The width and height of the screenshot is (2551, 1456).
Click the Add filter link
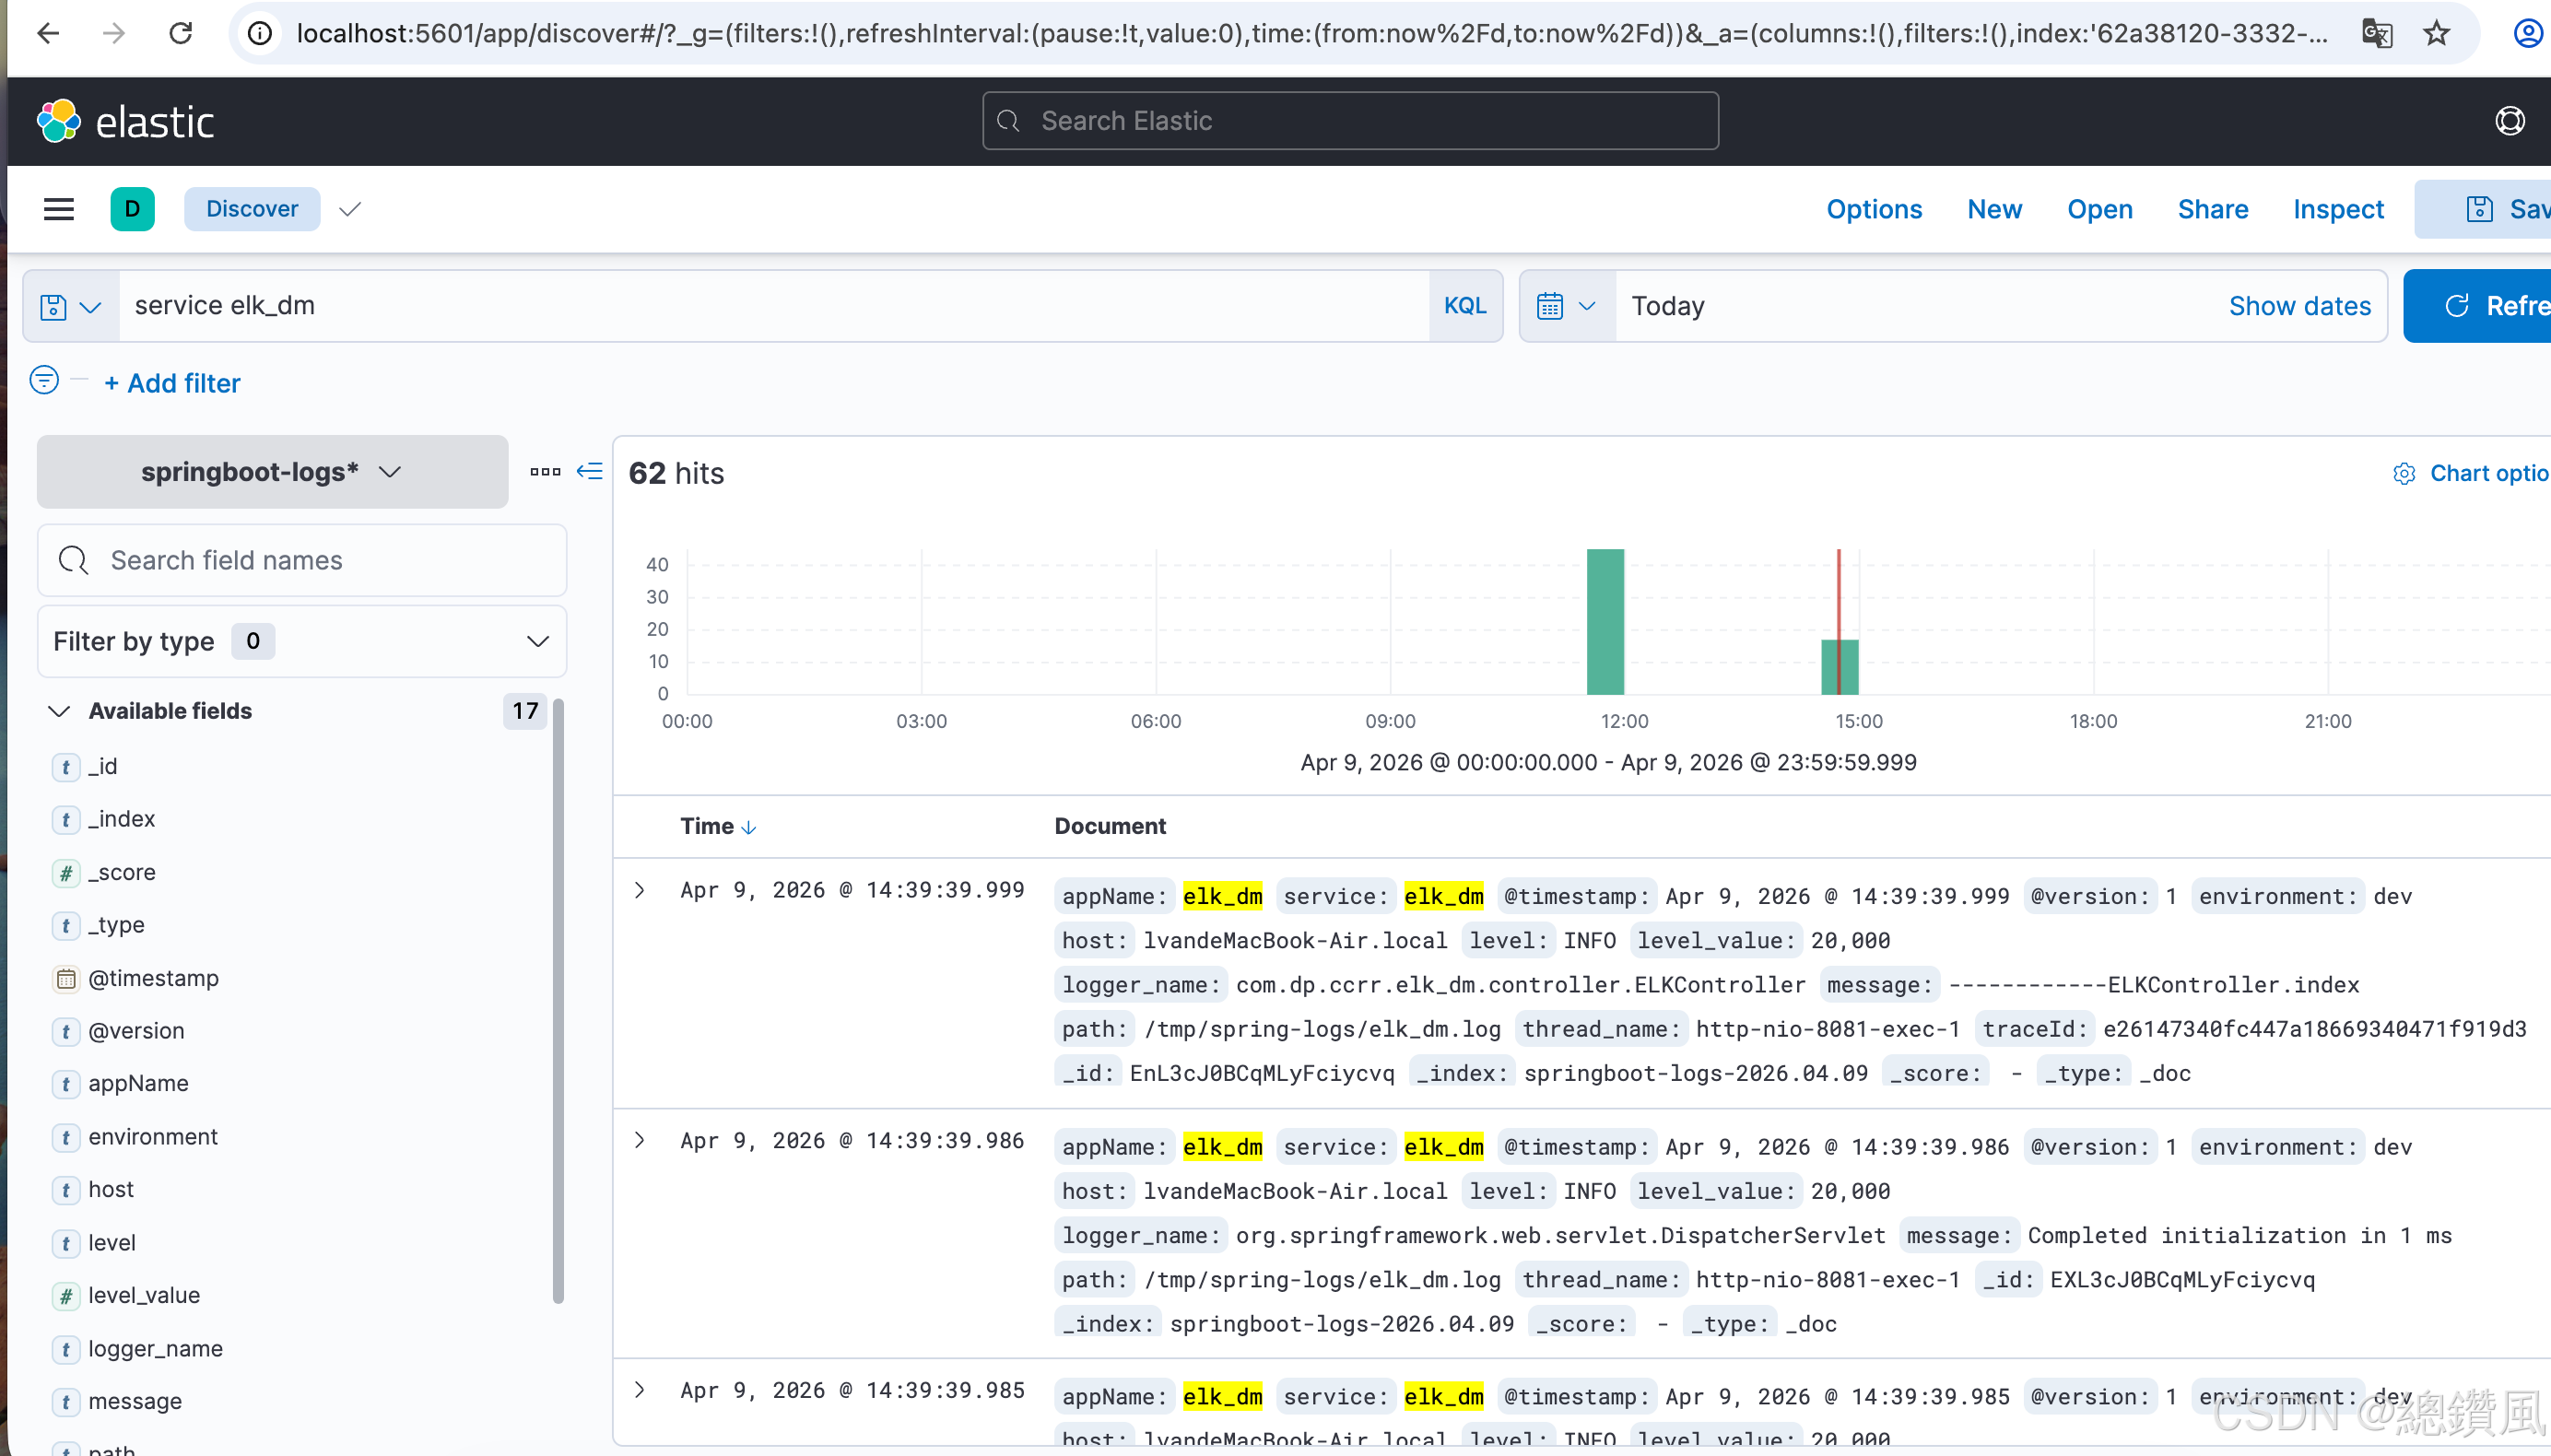[x=173, y=383]
